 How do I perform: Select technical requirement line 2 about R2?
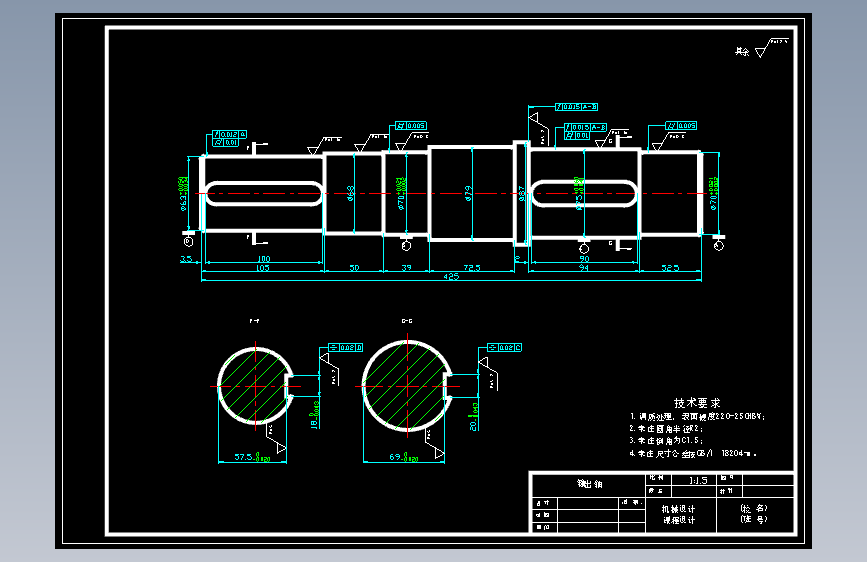pos(666,429)
